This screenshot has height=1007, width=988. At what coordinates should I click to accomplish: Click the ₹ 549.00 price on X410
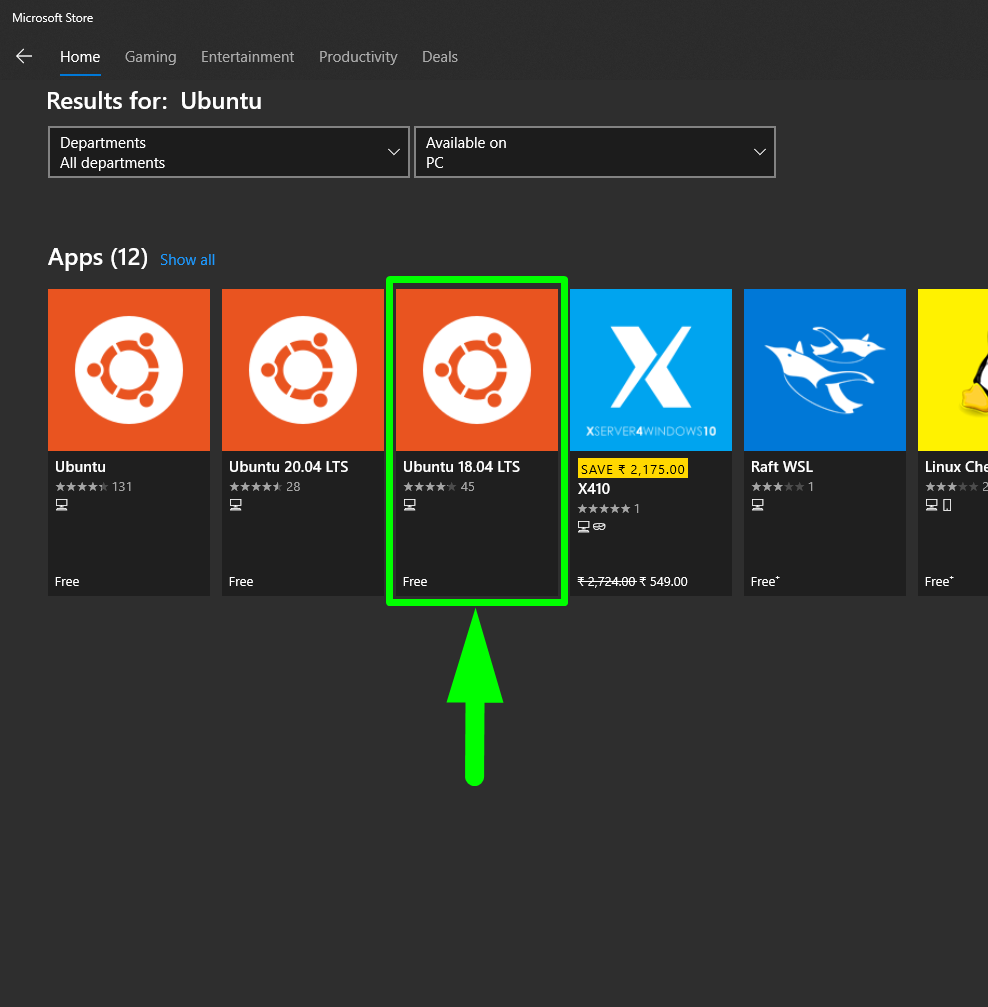tap(664, 581)
